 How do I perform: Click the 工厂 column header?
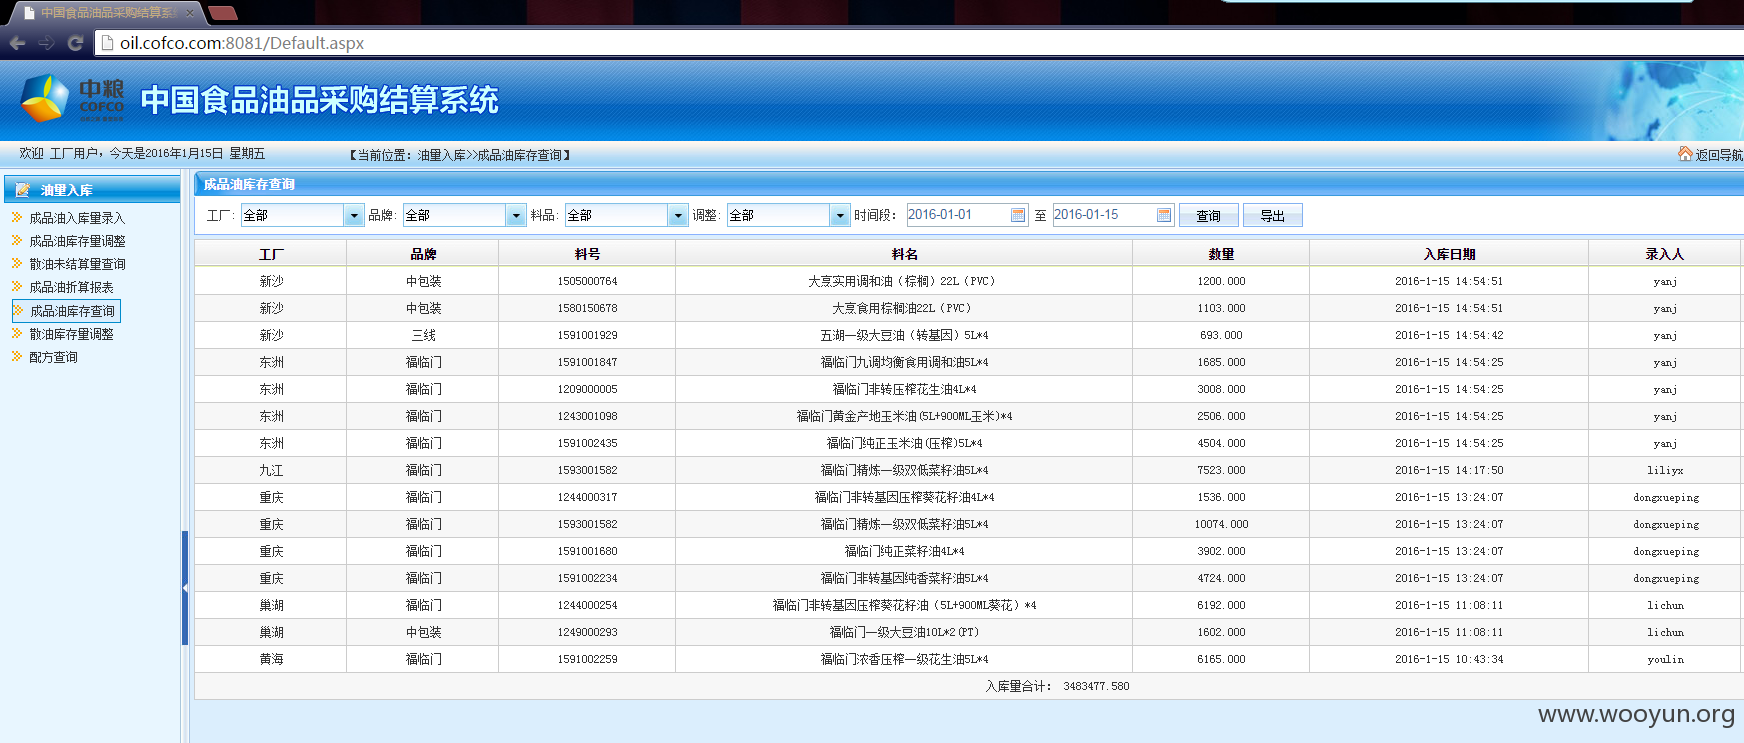pyautogui.click(x=271, y=254)
